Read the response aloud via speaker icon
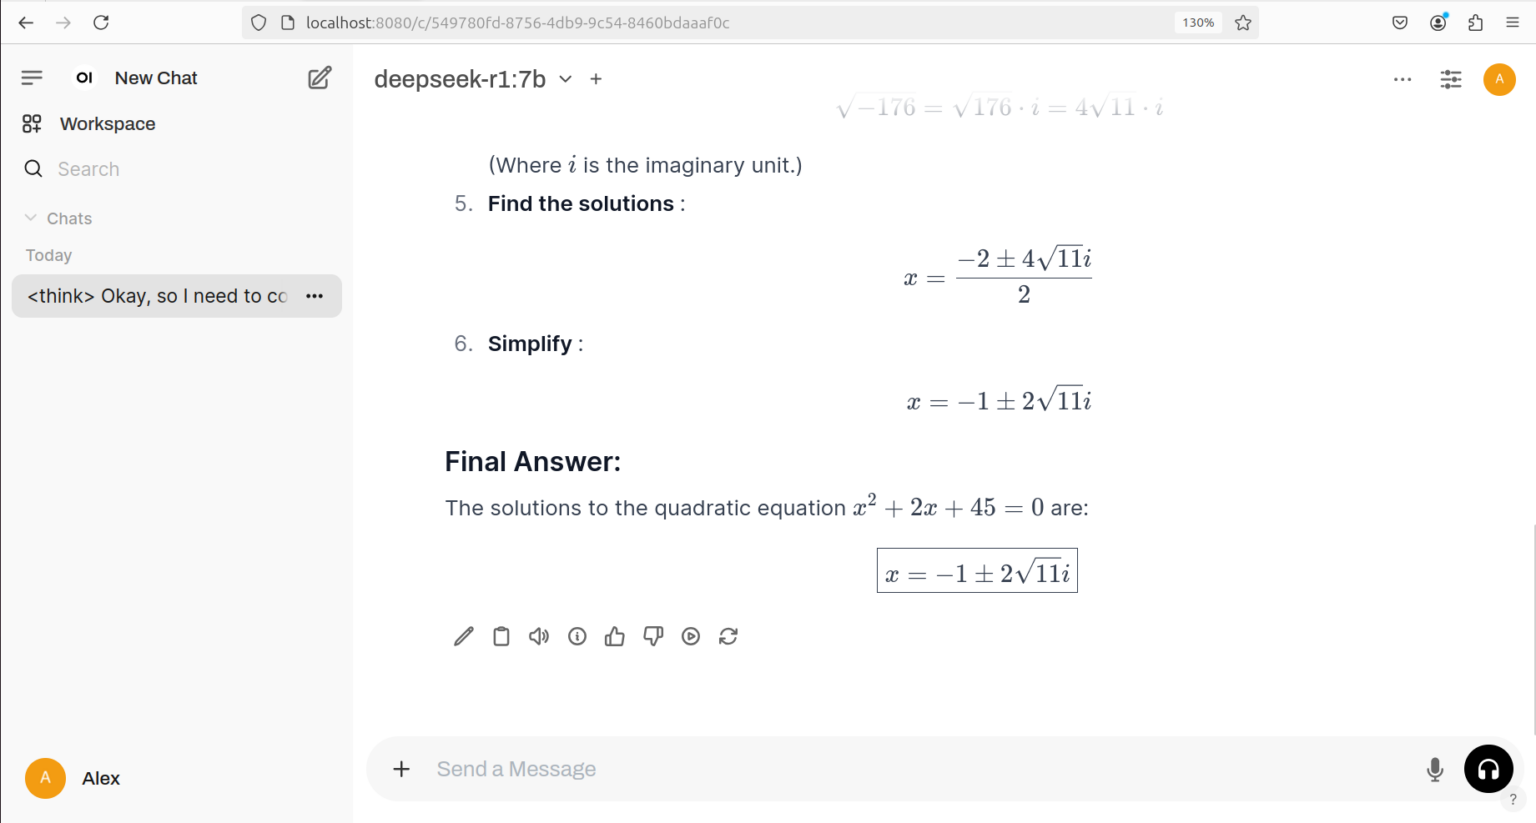1536x823 pixels. (x=539, y=636)
